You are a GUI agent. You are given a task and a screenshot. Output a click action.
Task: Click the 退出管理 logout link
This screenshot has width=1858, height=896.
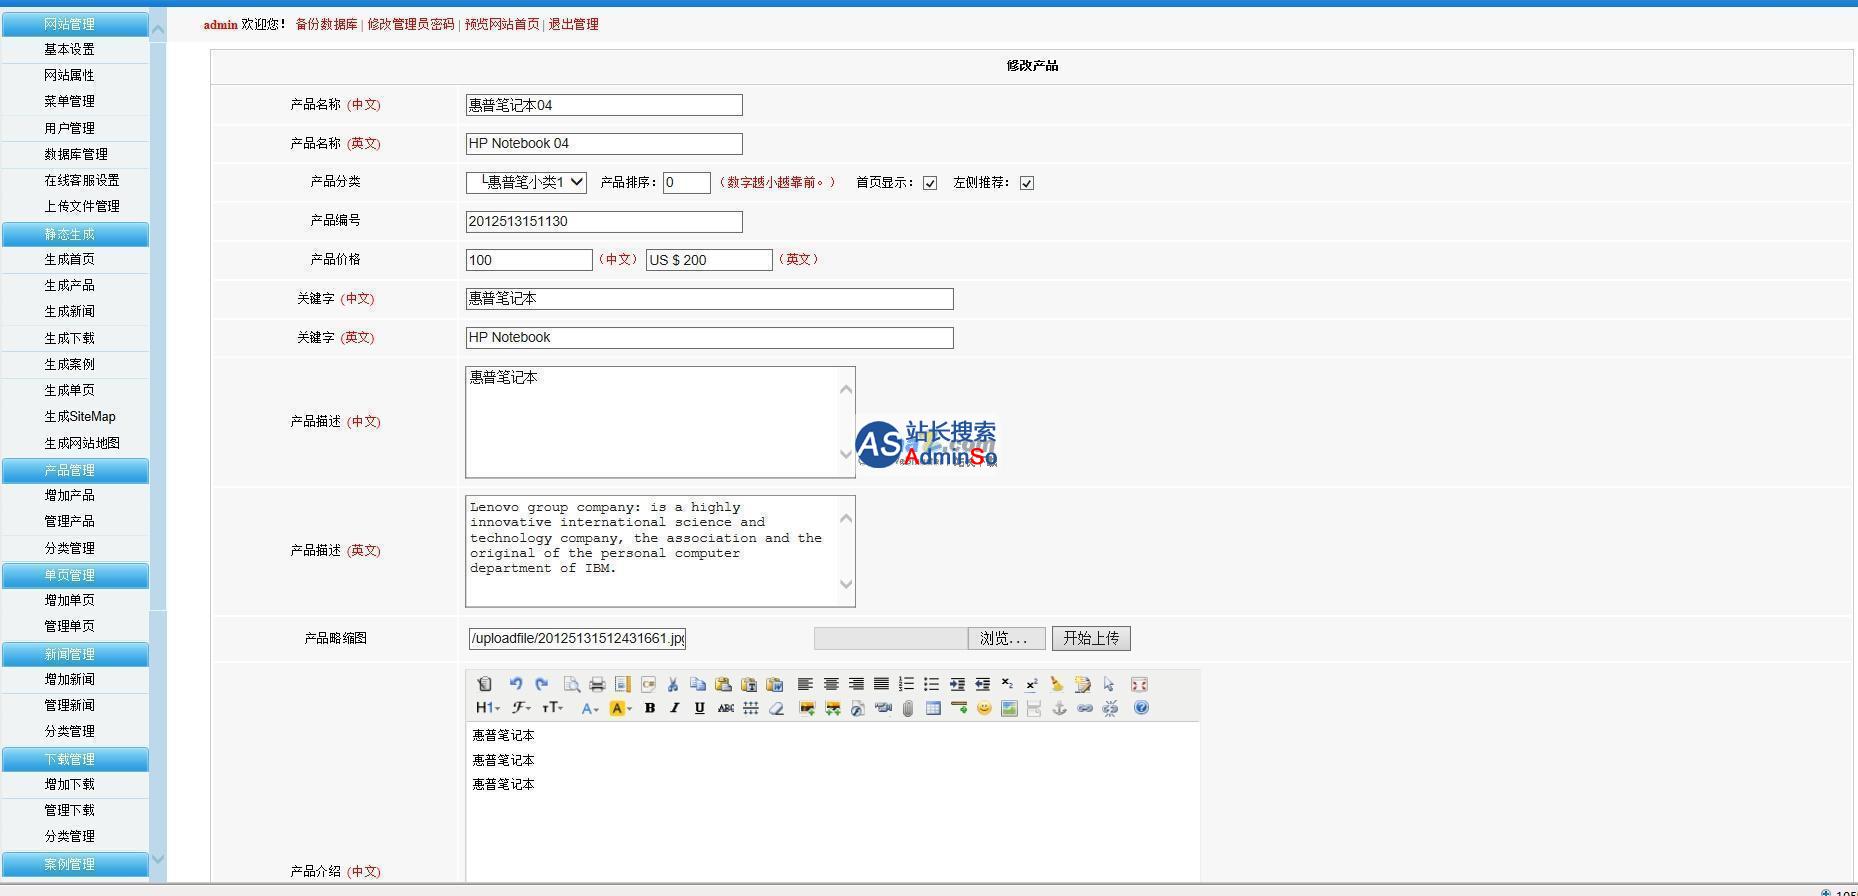click(573, 24)
